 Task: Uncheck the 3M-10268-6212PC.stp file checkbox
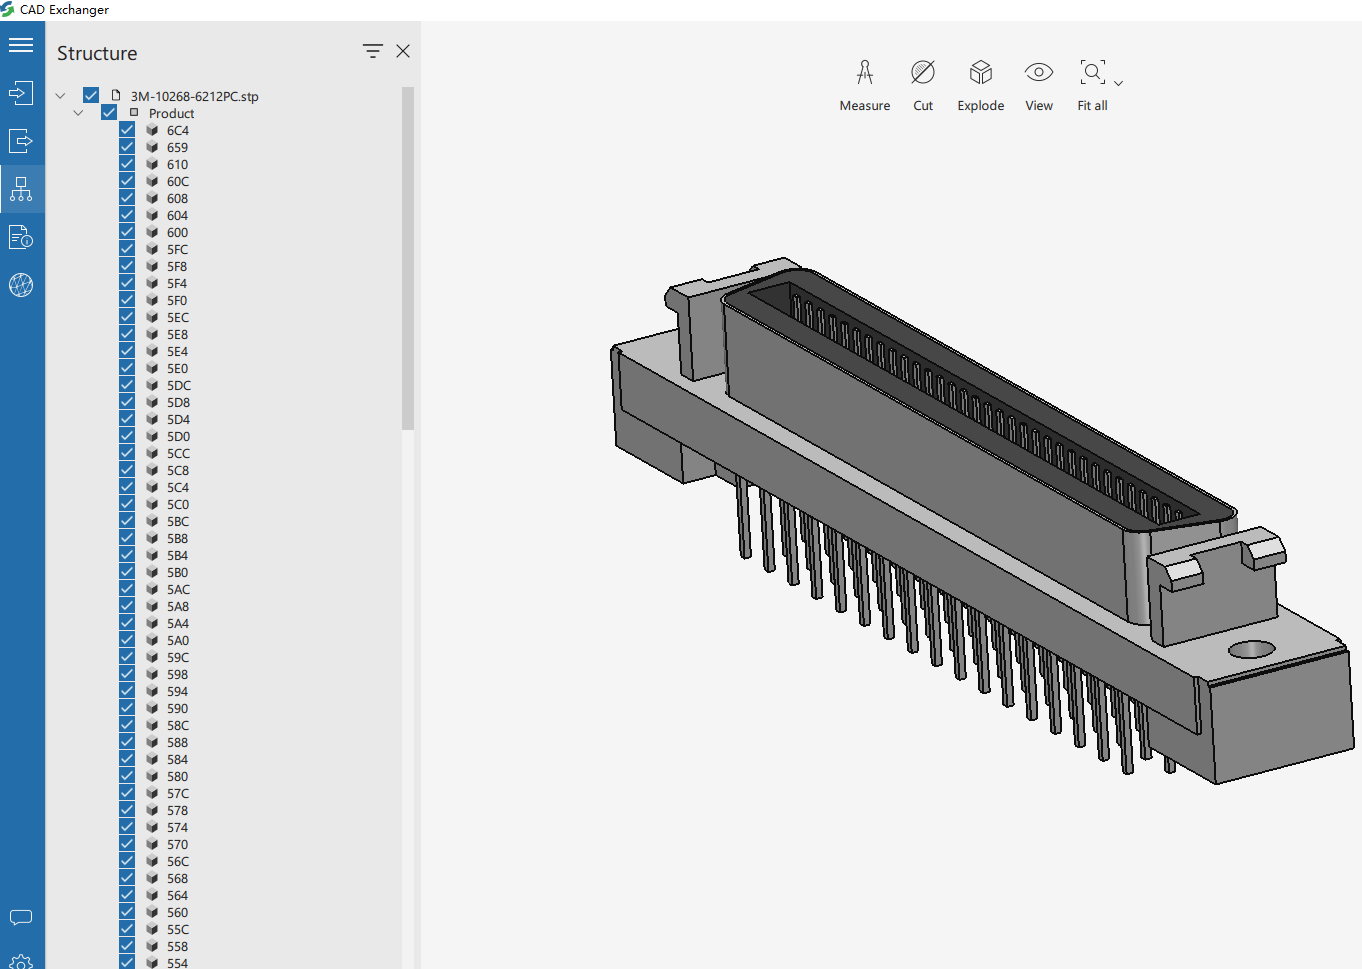(x=91, y=96)
